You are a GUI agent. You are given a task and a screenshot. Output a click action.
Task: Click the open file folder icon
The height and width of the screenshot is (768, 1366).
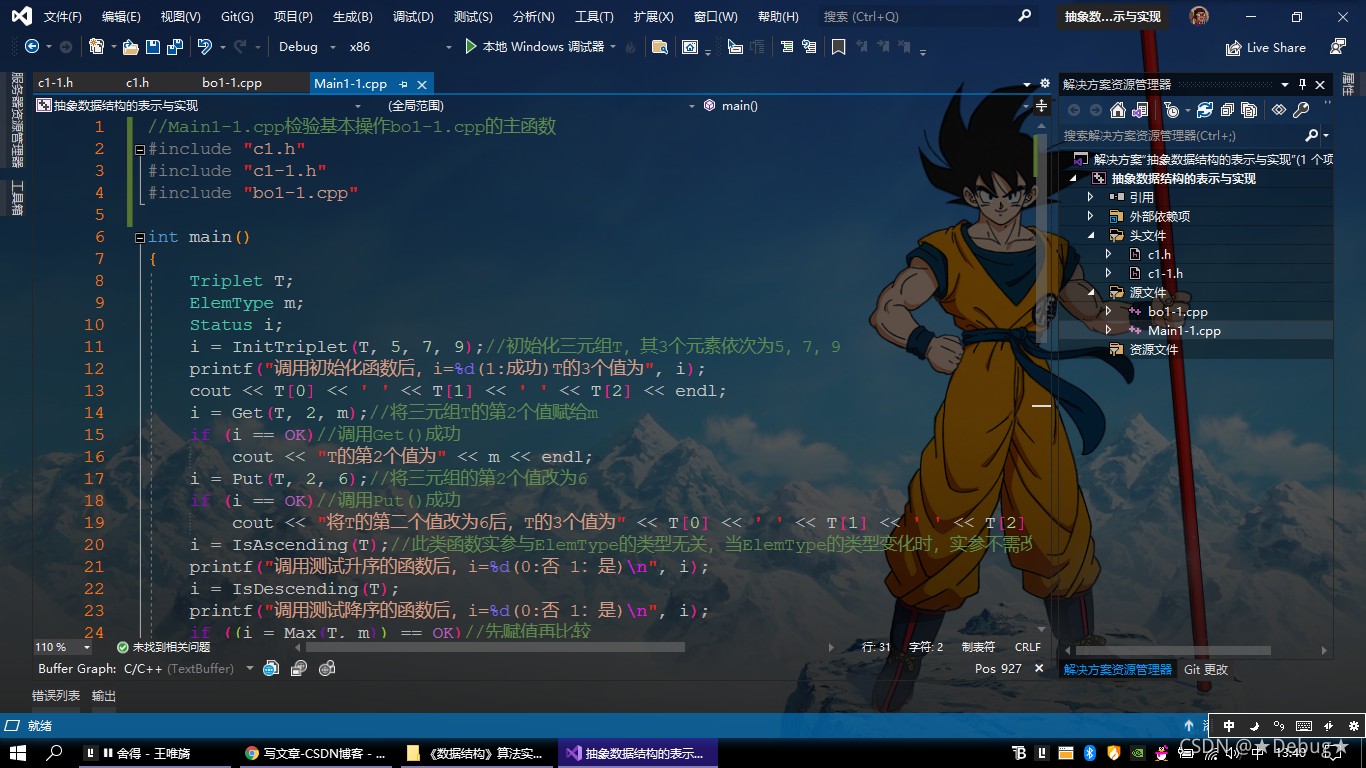[x=130, y=46]
